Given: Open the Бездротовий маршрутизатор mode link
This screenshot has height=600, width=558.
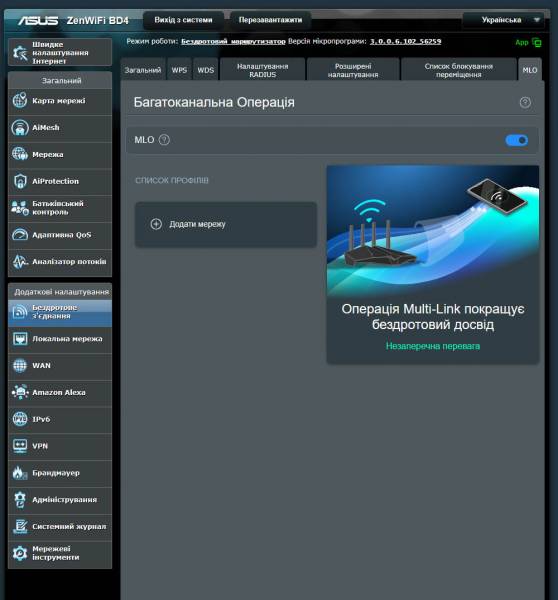Looking at the screenshot, I should [233, 41].
